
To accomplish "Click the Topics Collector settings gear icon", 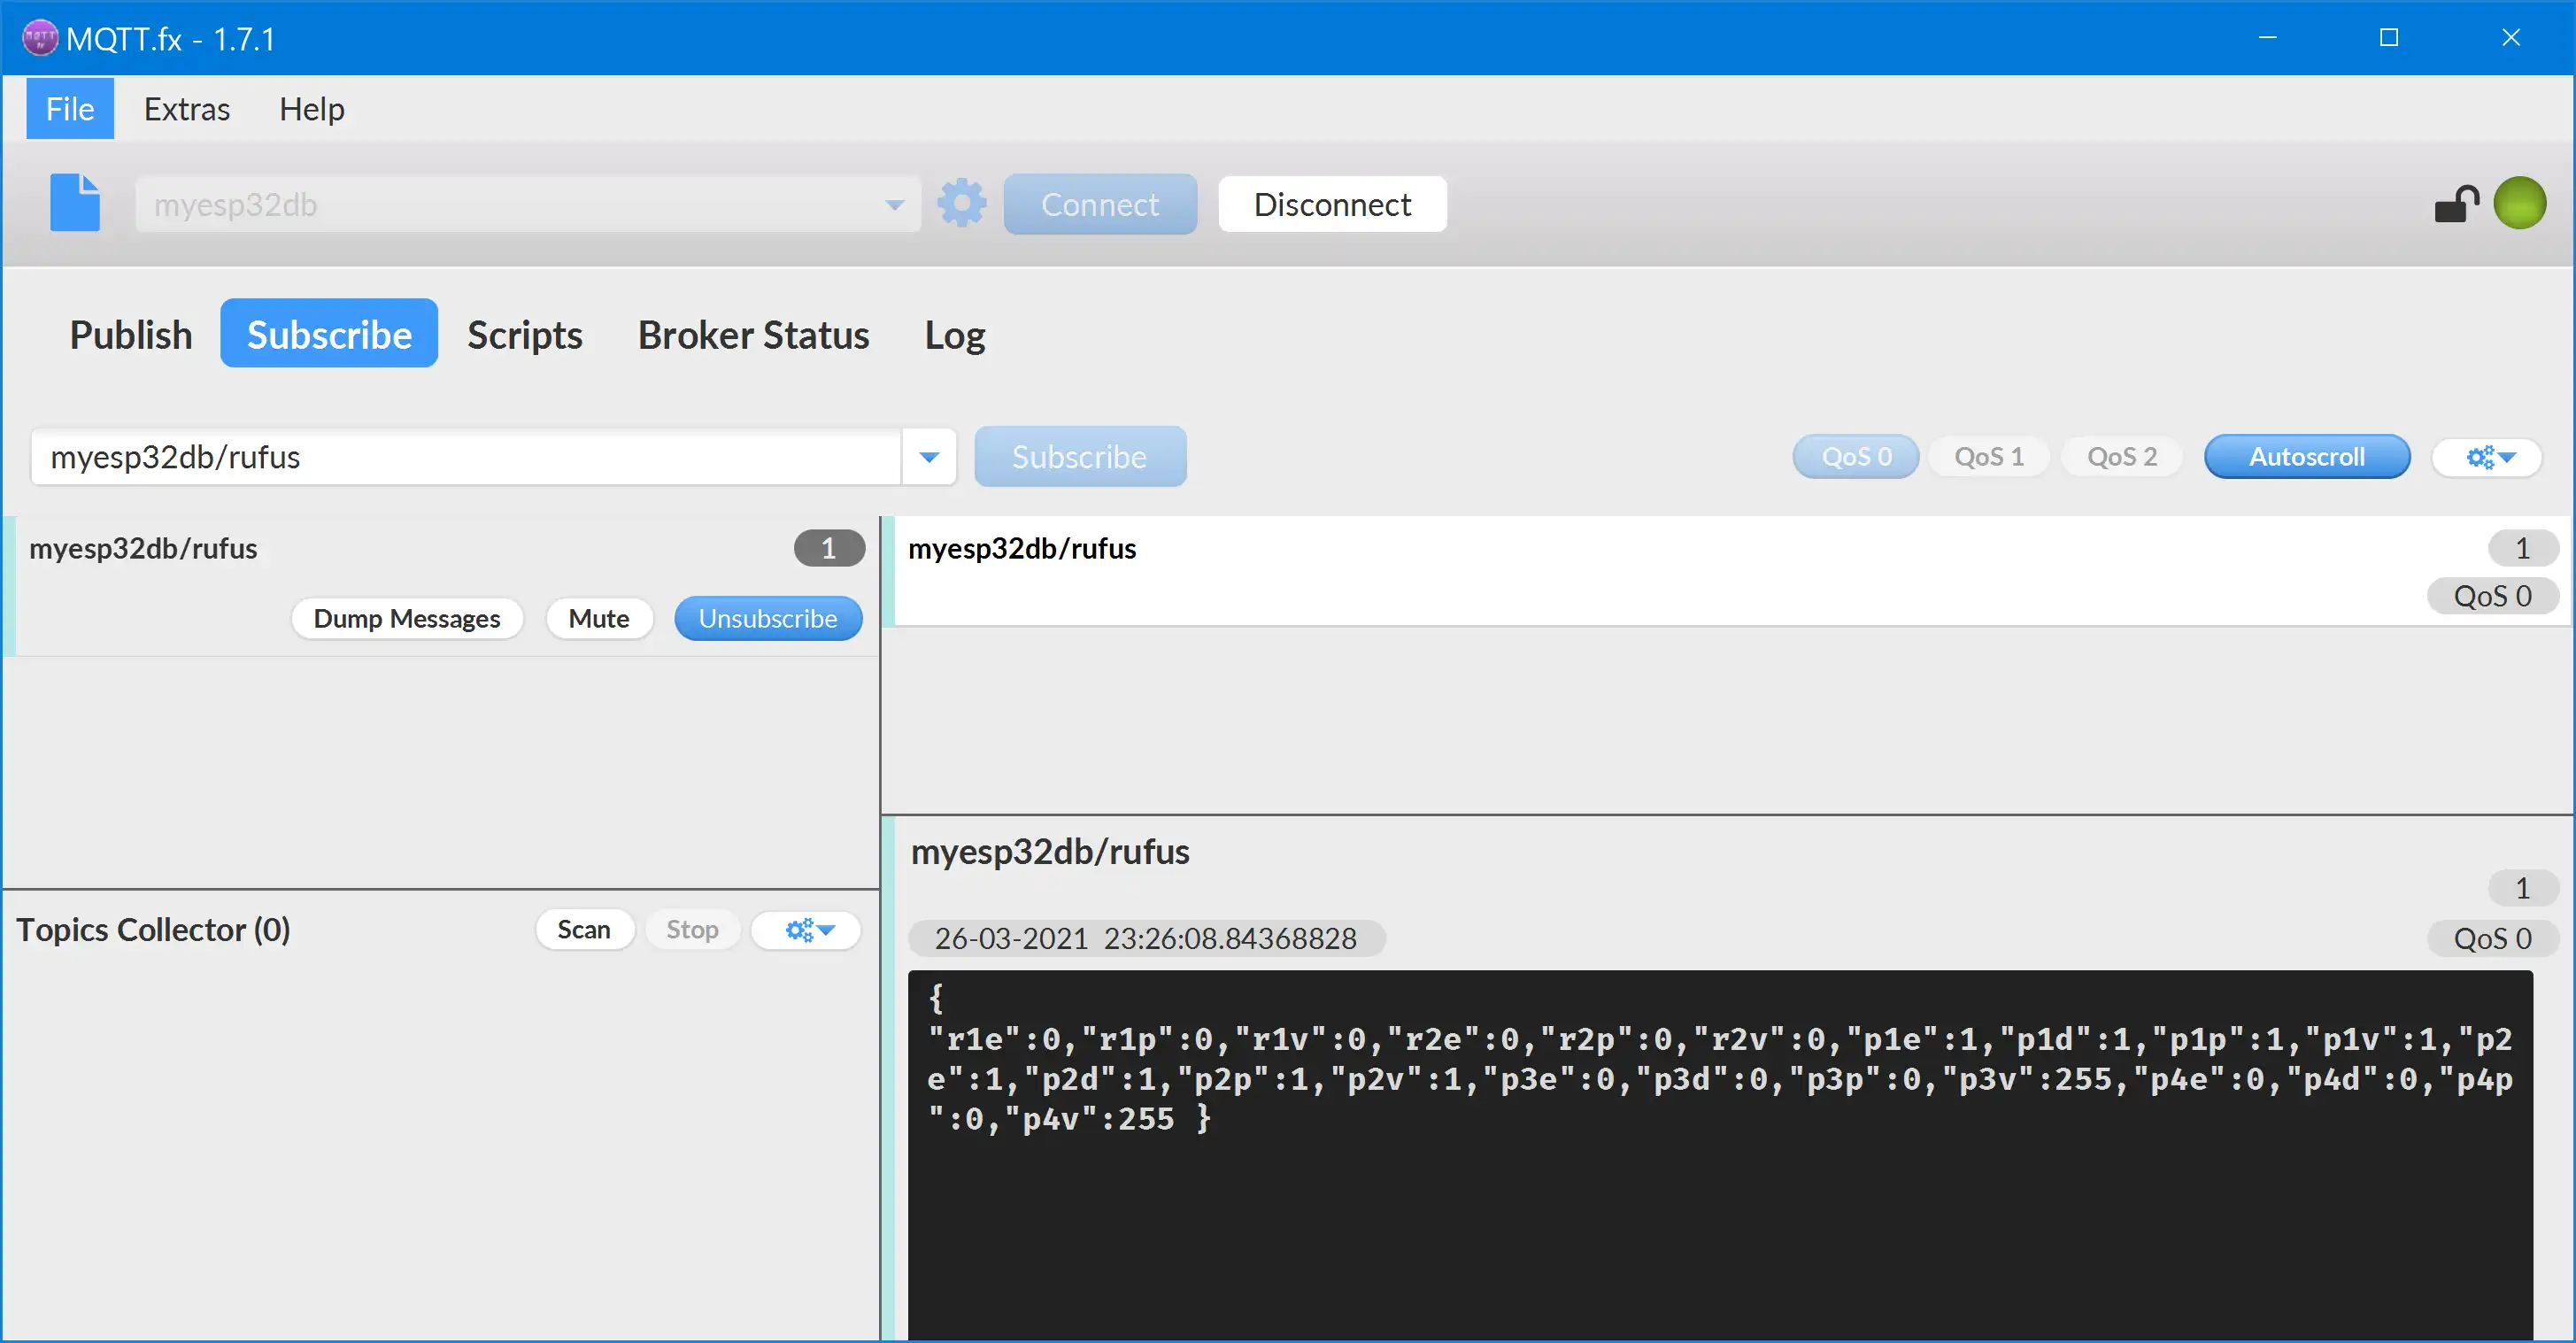I will 804,929.
